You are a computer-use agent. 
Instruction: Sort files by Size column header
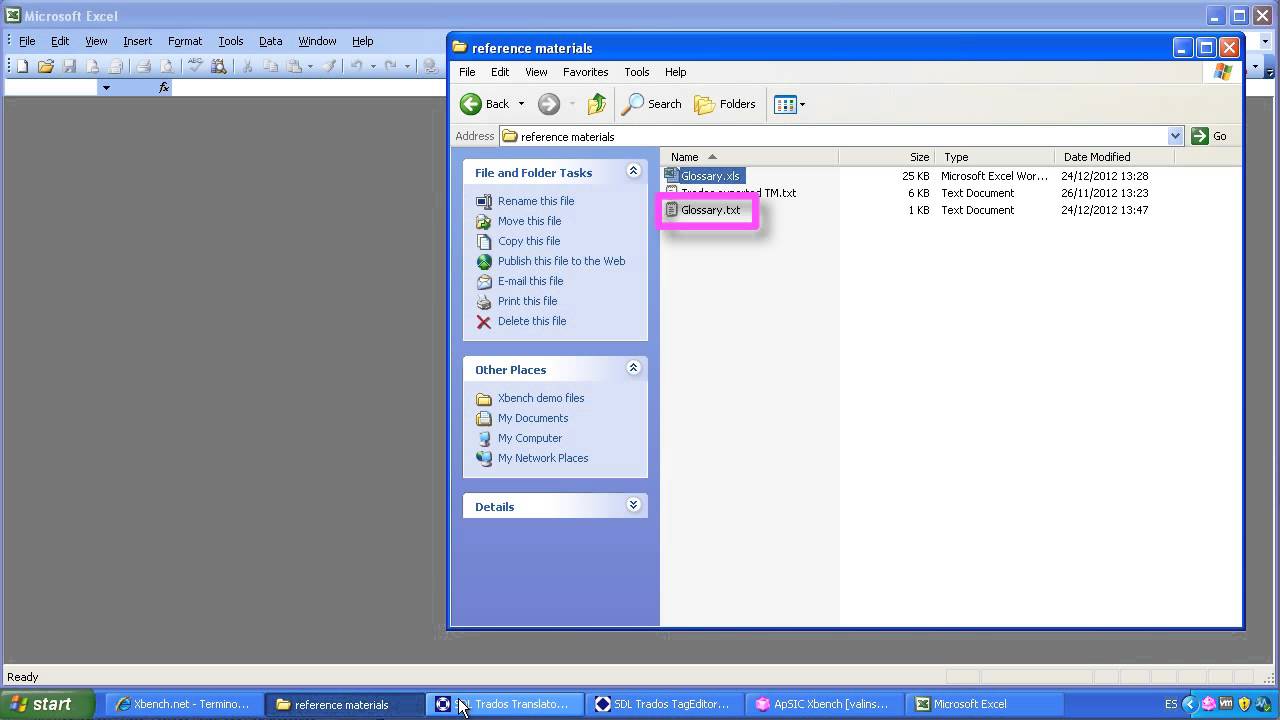coord(886,157)
